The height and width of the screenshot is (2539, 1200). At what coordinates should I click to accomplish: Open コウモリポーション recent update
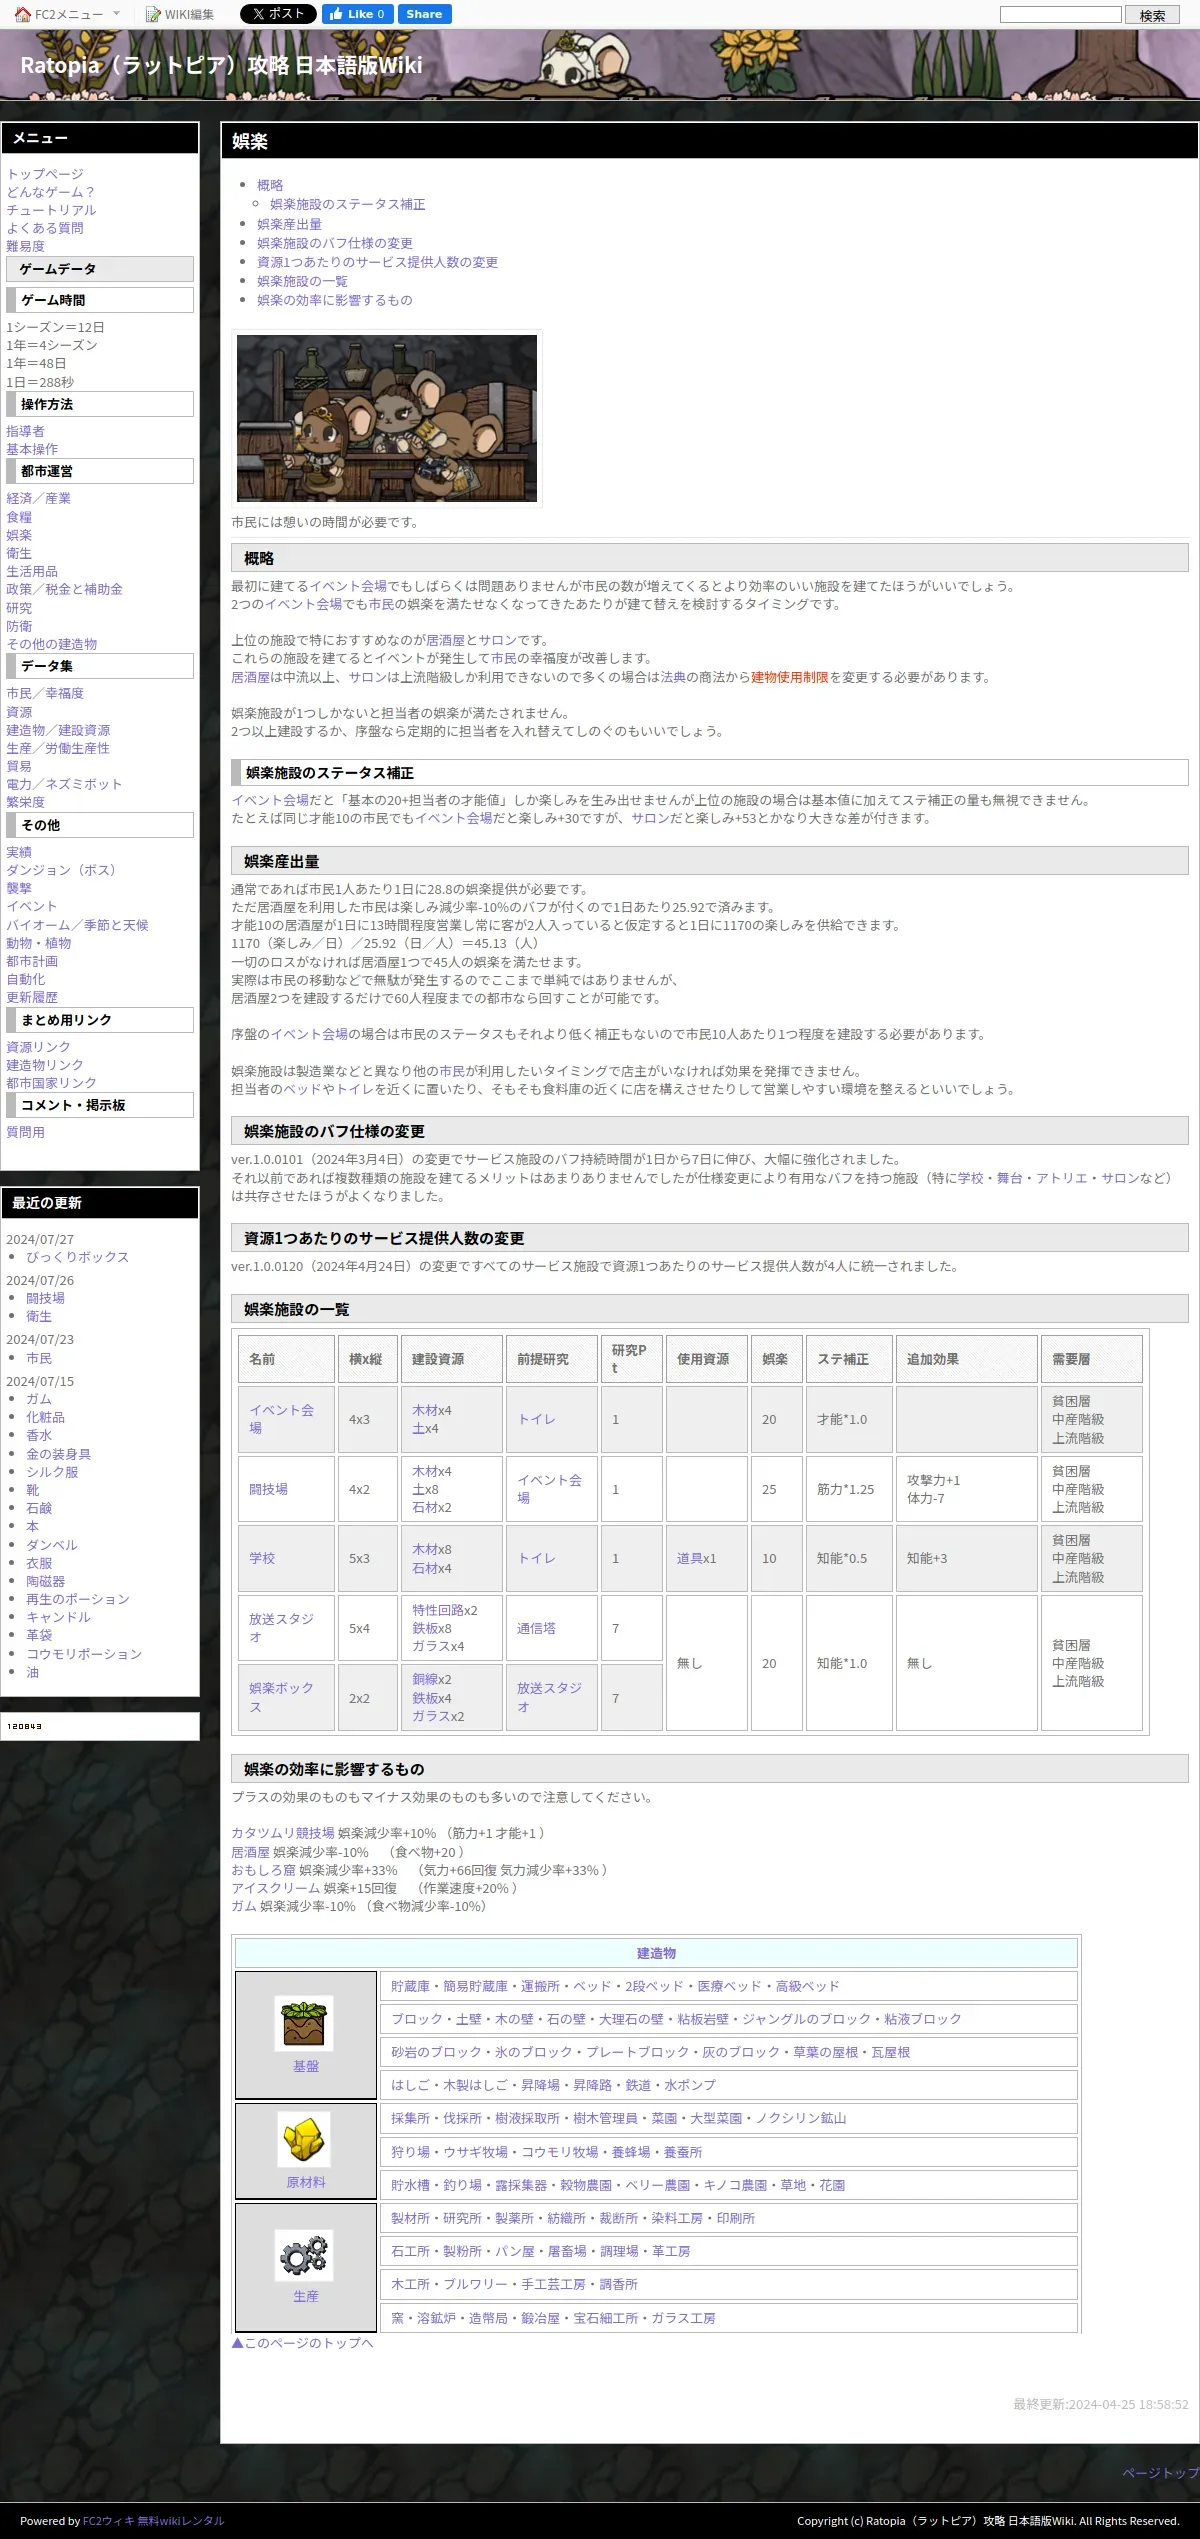[x=84, y=1654]
